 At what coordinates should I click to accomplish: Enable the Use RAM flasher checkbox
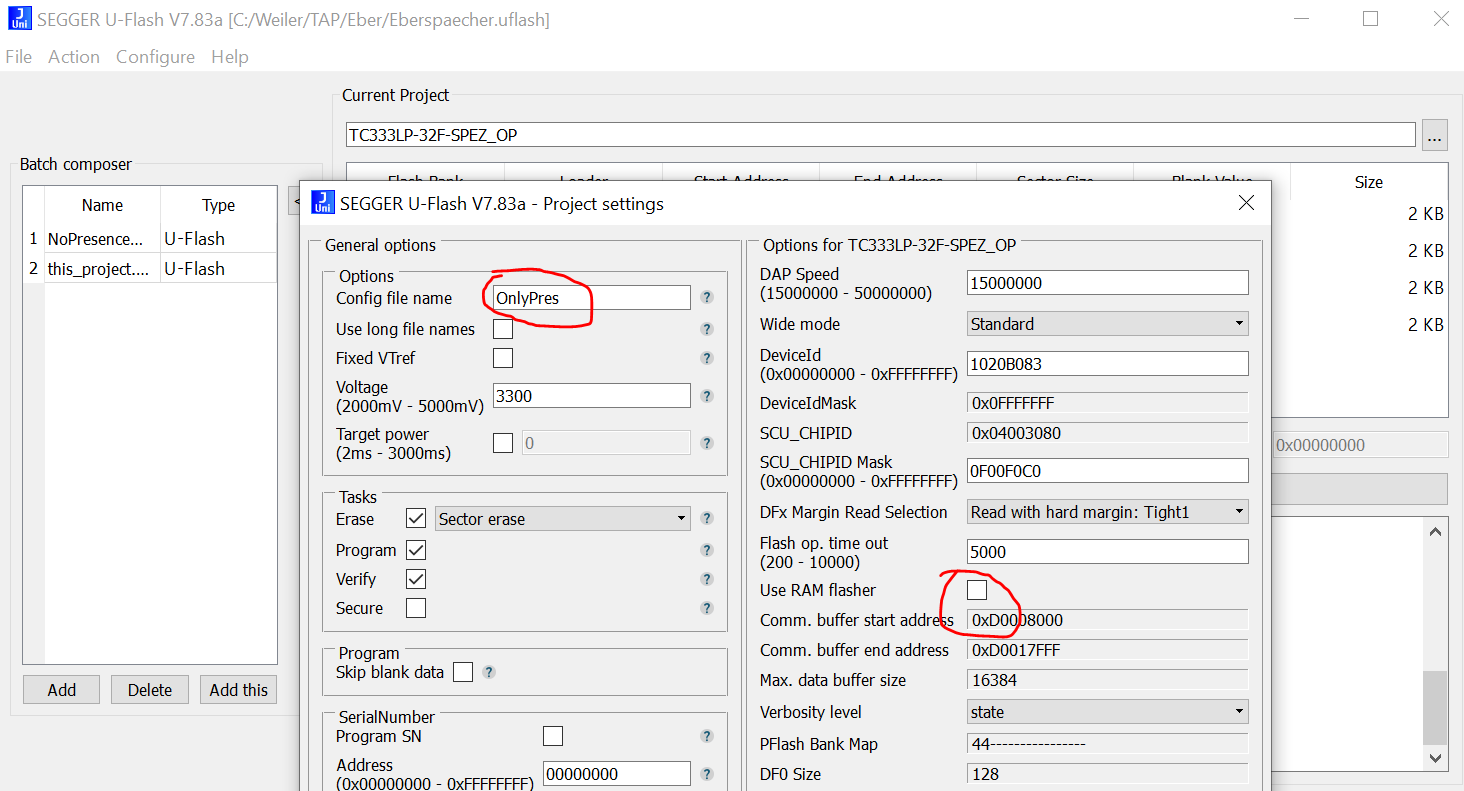(977, 590)
